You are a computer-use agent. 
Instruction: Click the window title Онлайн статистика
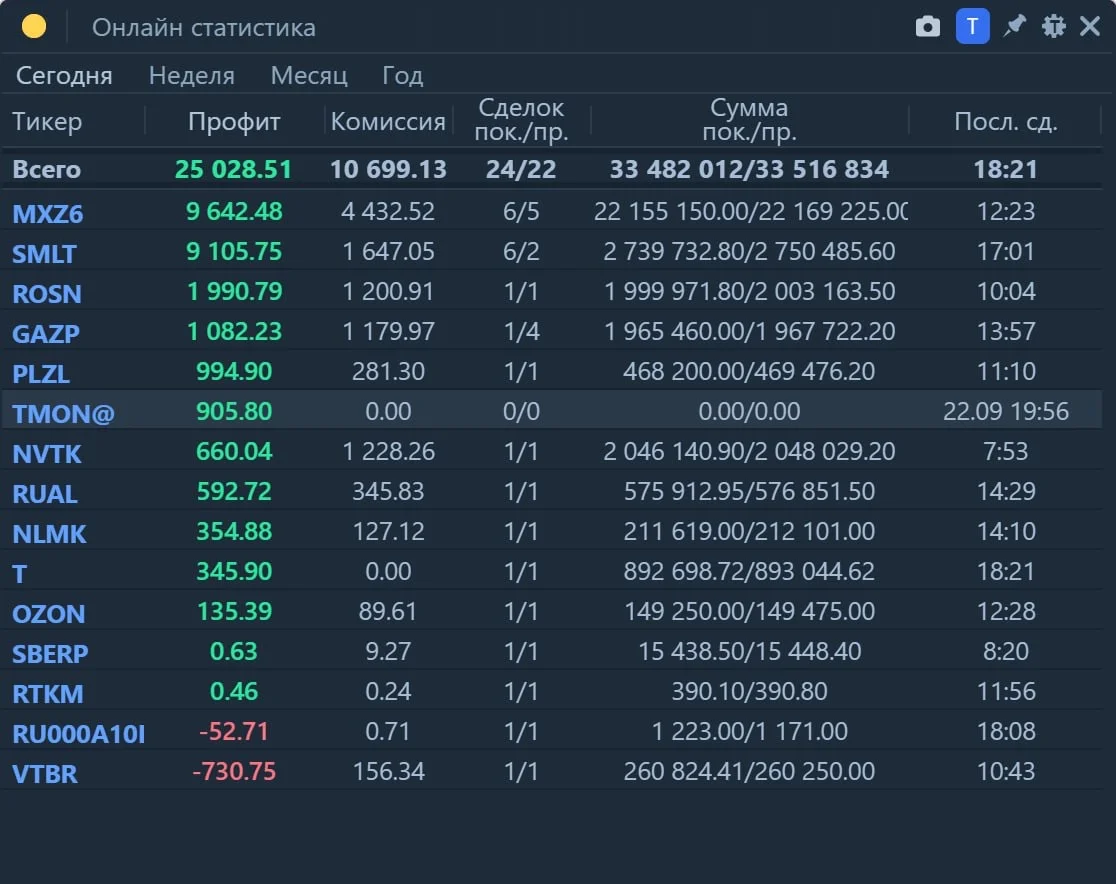[204, 28]
